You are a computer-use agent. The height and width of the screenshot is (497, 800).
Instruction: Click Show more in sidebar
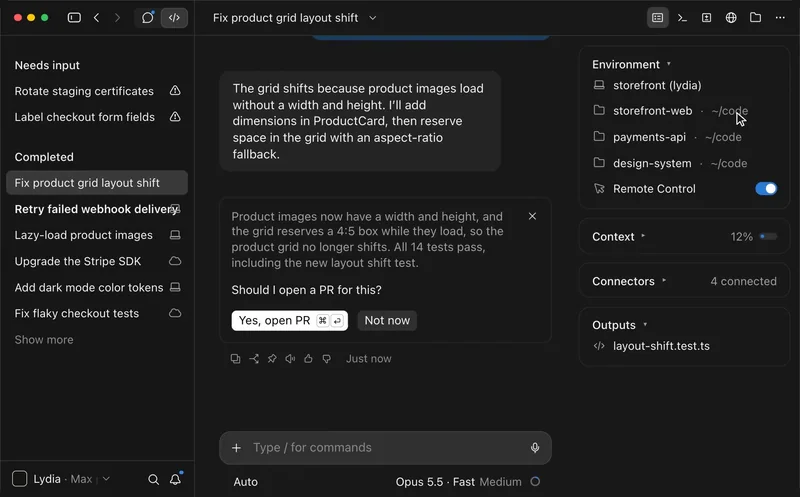point(44,340)
